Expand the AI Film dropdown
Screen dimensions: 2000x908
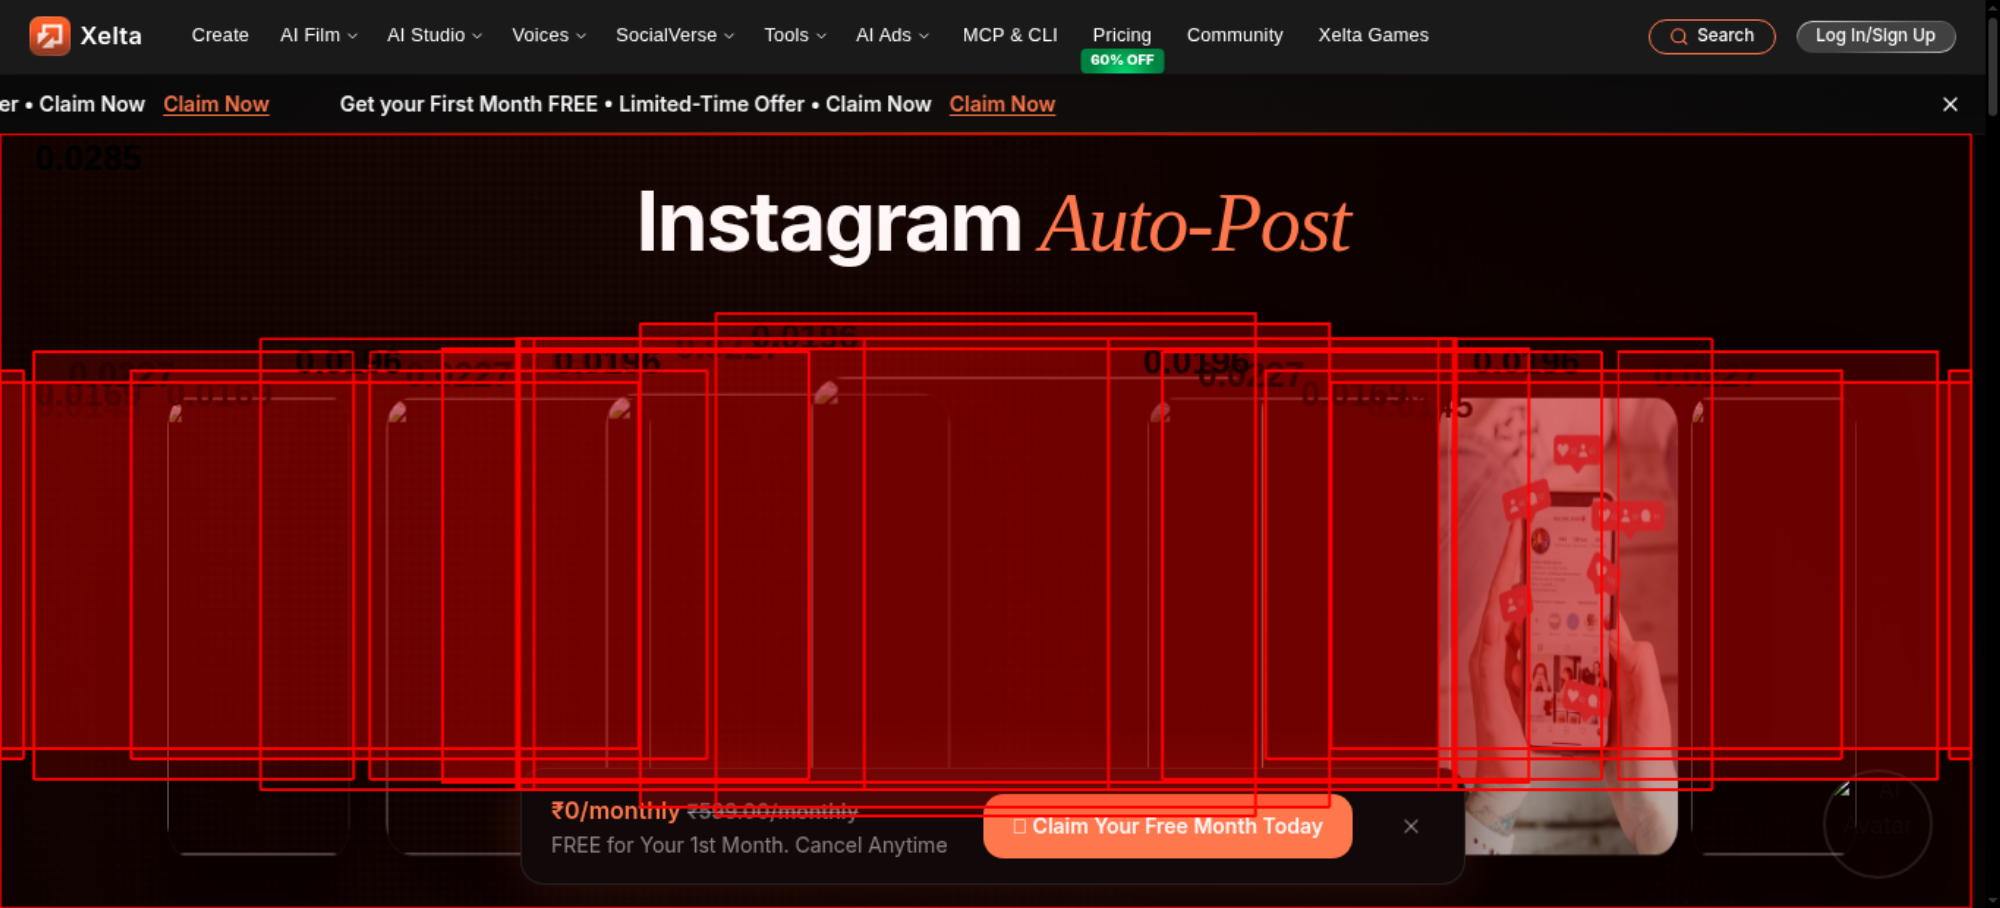[x=318, y=35]
